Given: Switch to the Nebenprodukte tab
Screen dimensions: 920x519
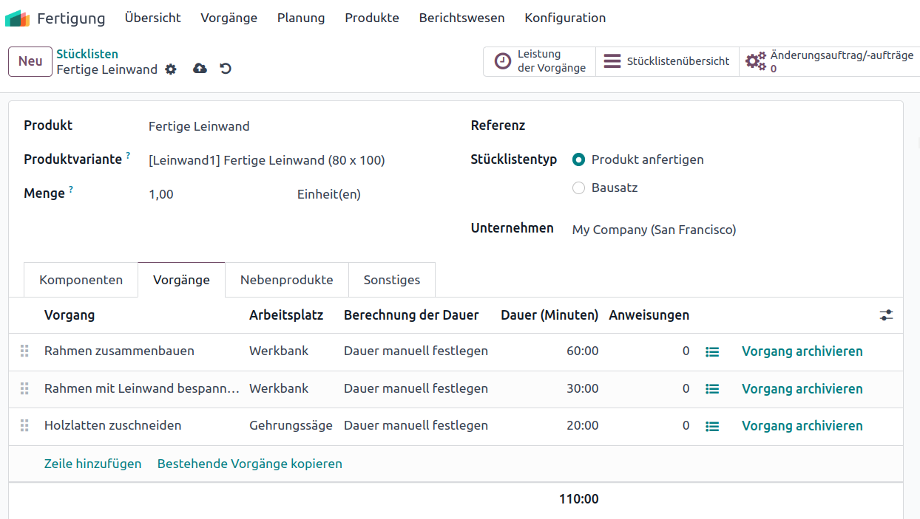Looking at the screenshot, I should pos(286,280).
